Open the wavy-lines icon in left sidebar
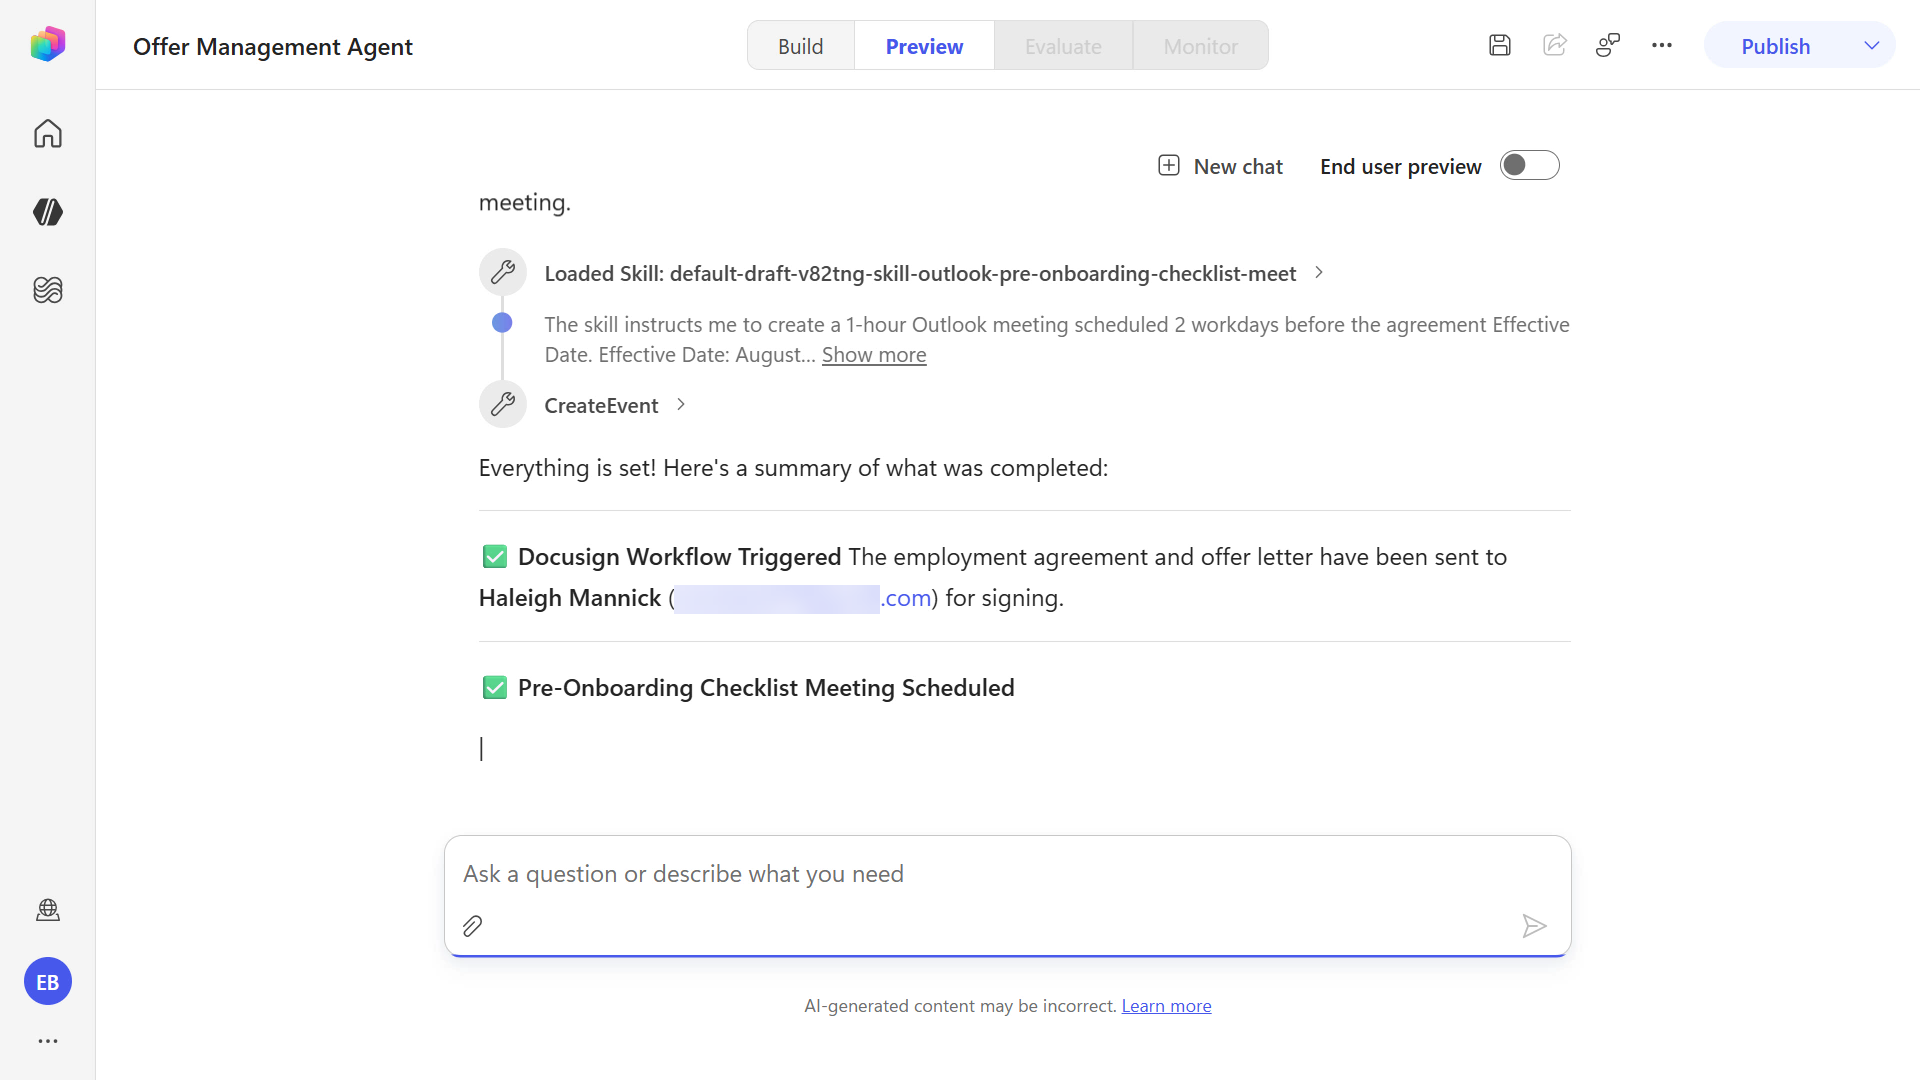The image size is (1920, 1080). [x=48, y=290]
